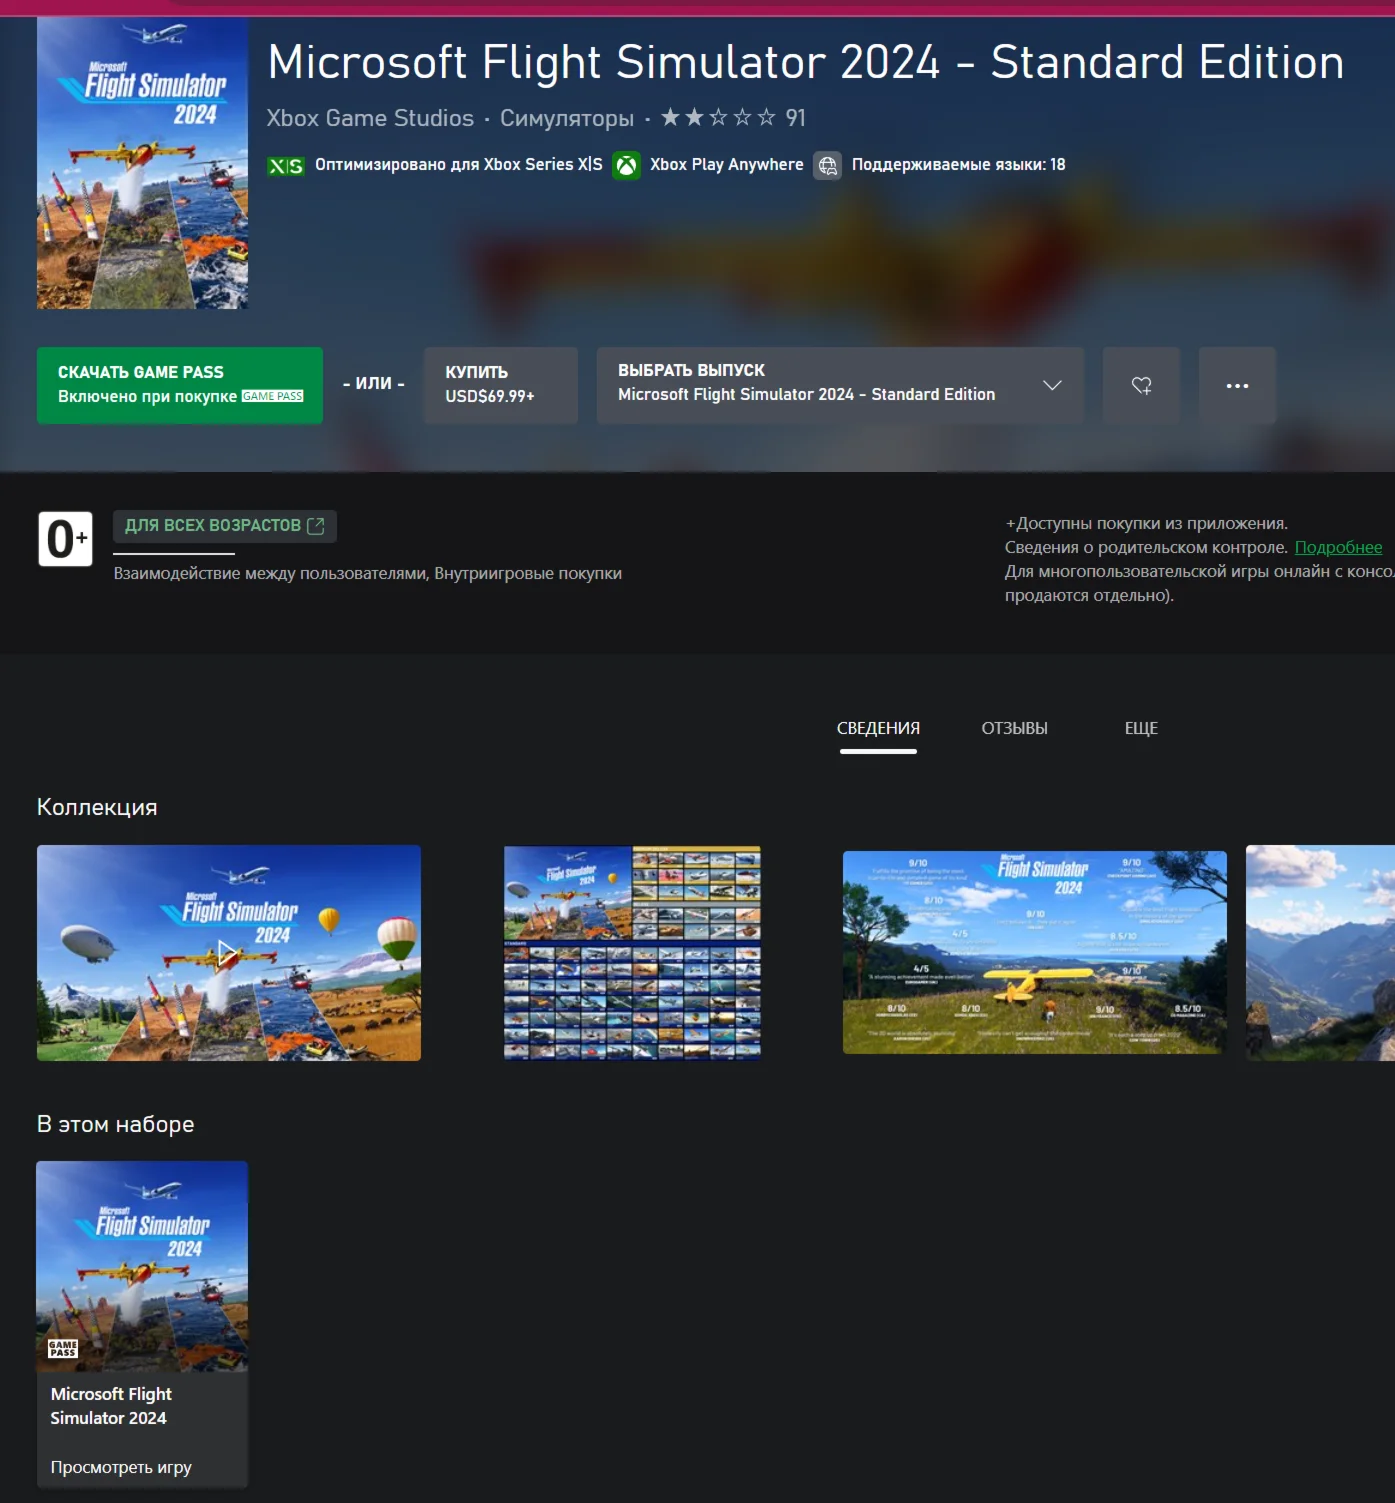1395x1503 pixels.
Task: Play the trailer video thumbnail
Action: click(x=229, y=953)
